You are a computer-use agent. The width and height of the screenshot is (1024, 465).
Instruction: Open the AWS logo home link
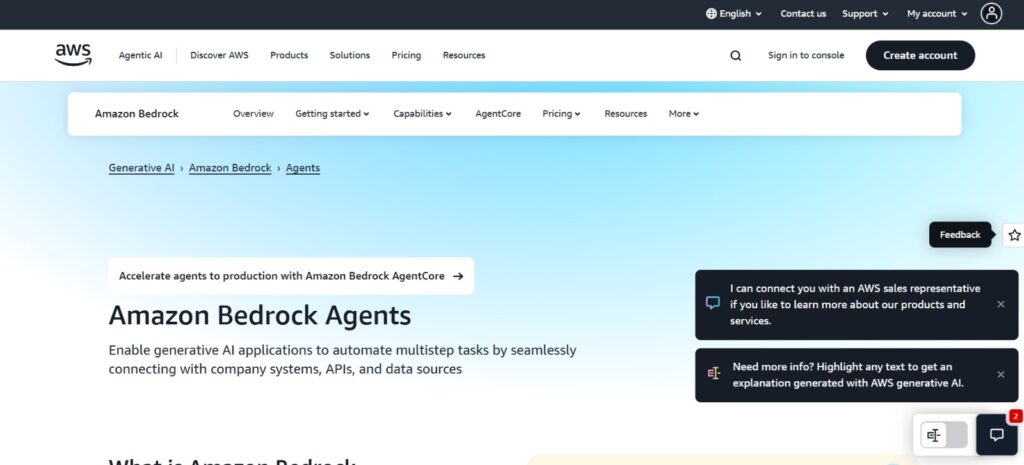click(73, 55)
